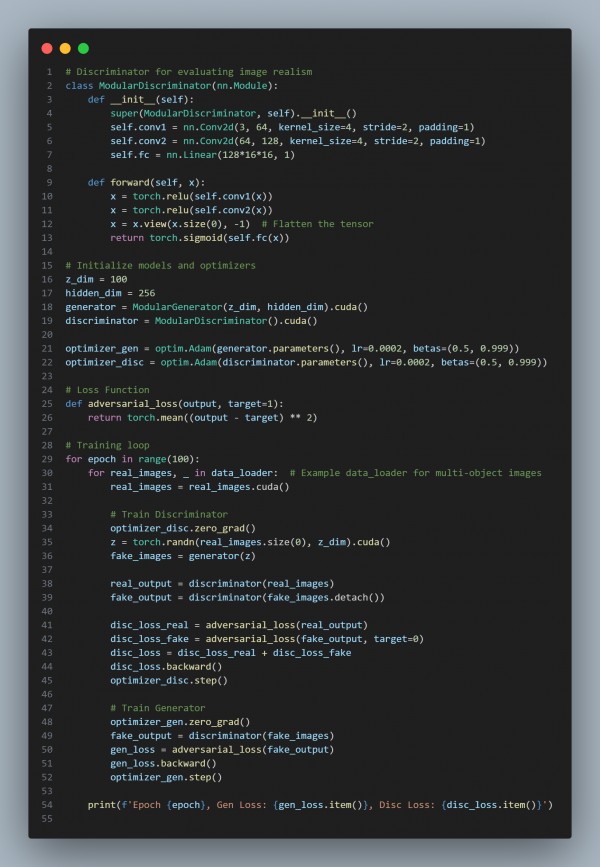600x867 pixels.
Task: Click '# Initialize models and optimizers' comment
Action: [x=160, y=265]
